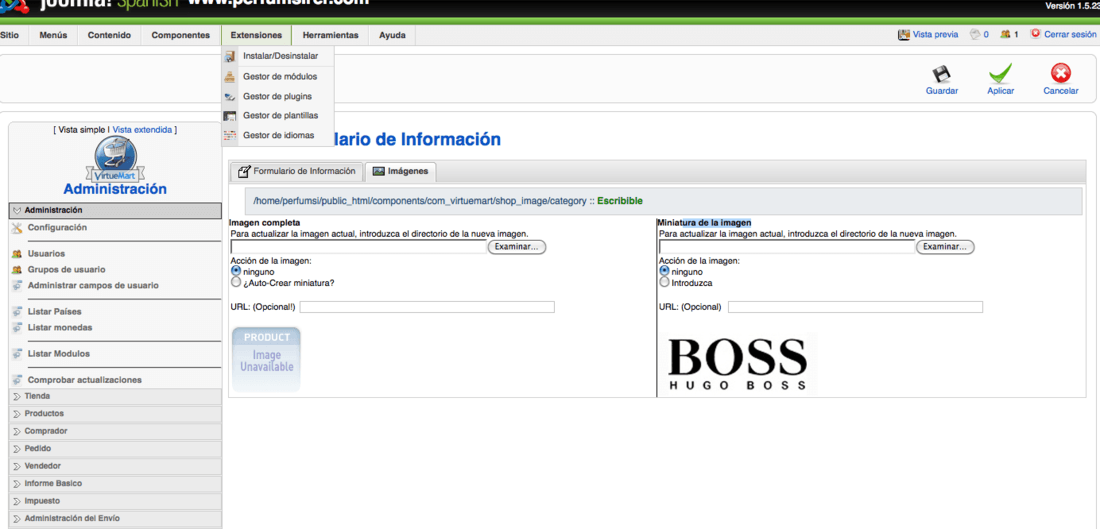Click the thumbnail URL (Opcional) field
Image resolution: width=1100 pixels, height=529 pixels.
click(855, 307)
